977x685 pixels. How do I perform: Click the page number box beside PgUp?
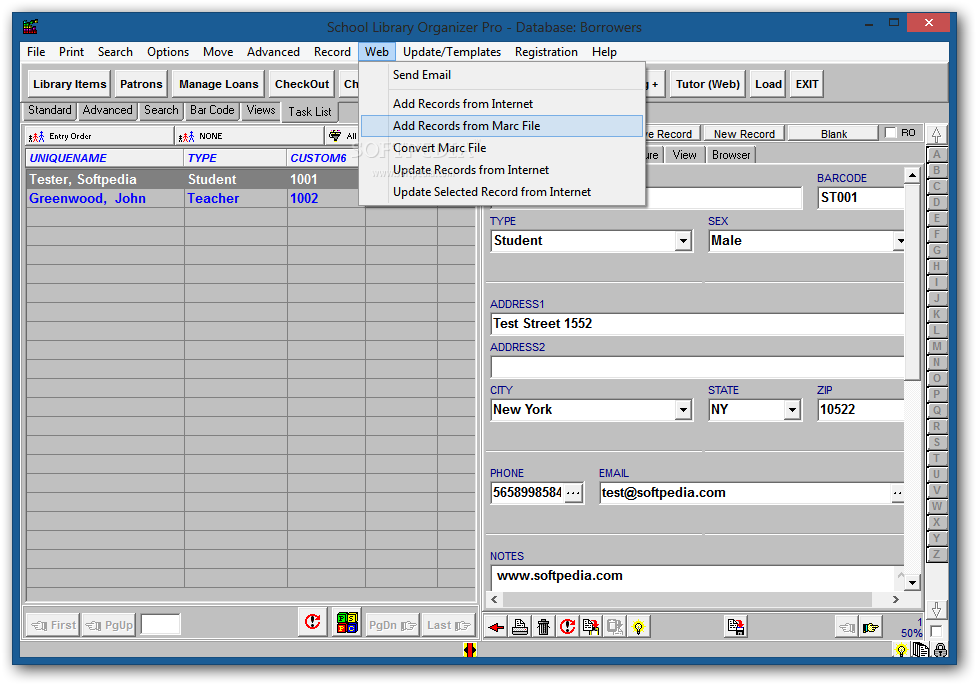[161, 624]
